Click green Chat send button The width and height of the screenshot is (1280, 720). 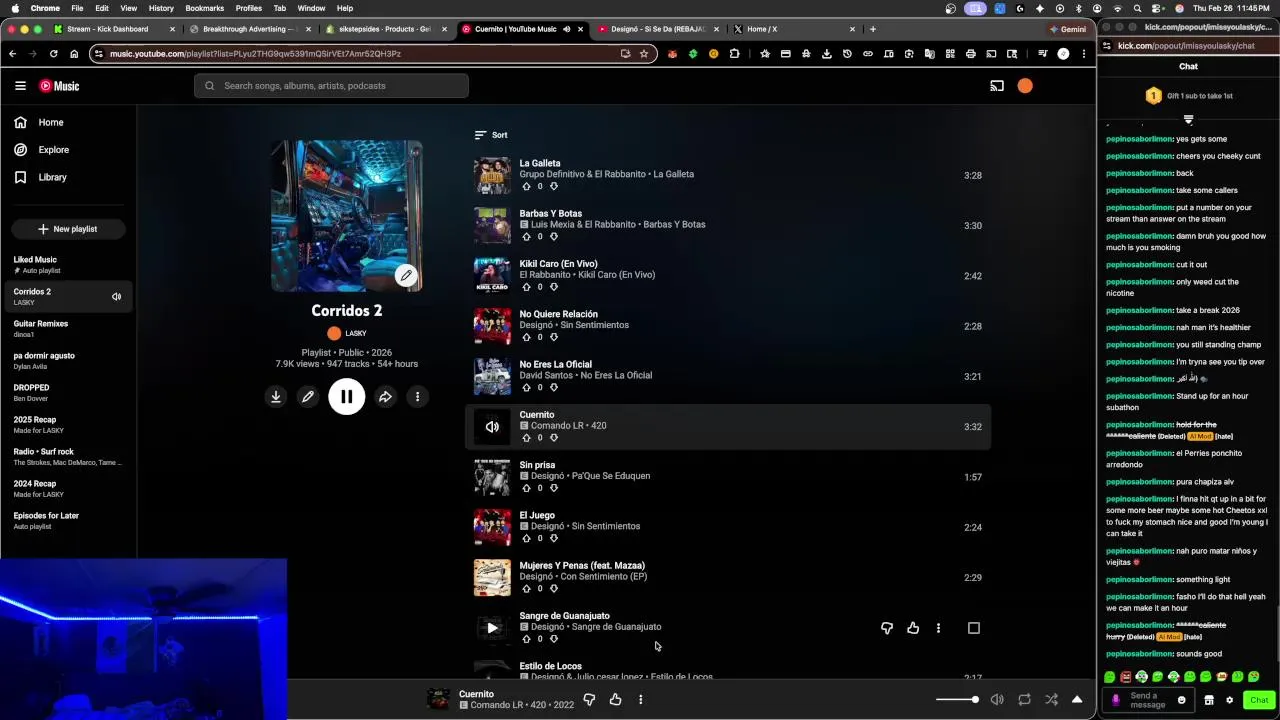pyautogui.click(x=1259, y=700)
